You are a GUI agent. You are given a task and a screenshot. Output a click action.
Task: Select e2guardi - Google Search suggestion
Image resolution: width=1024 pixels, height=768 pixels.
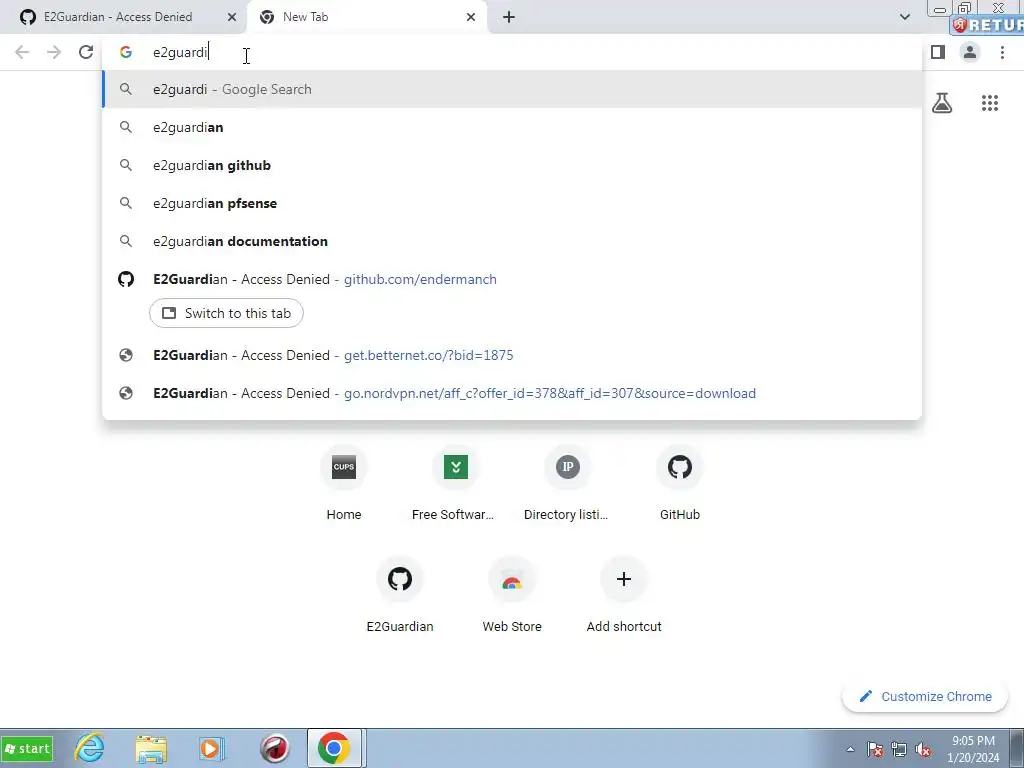pos(512,89)
